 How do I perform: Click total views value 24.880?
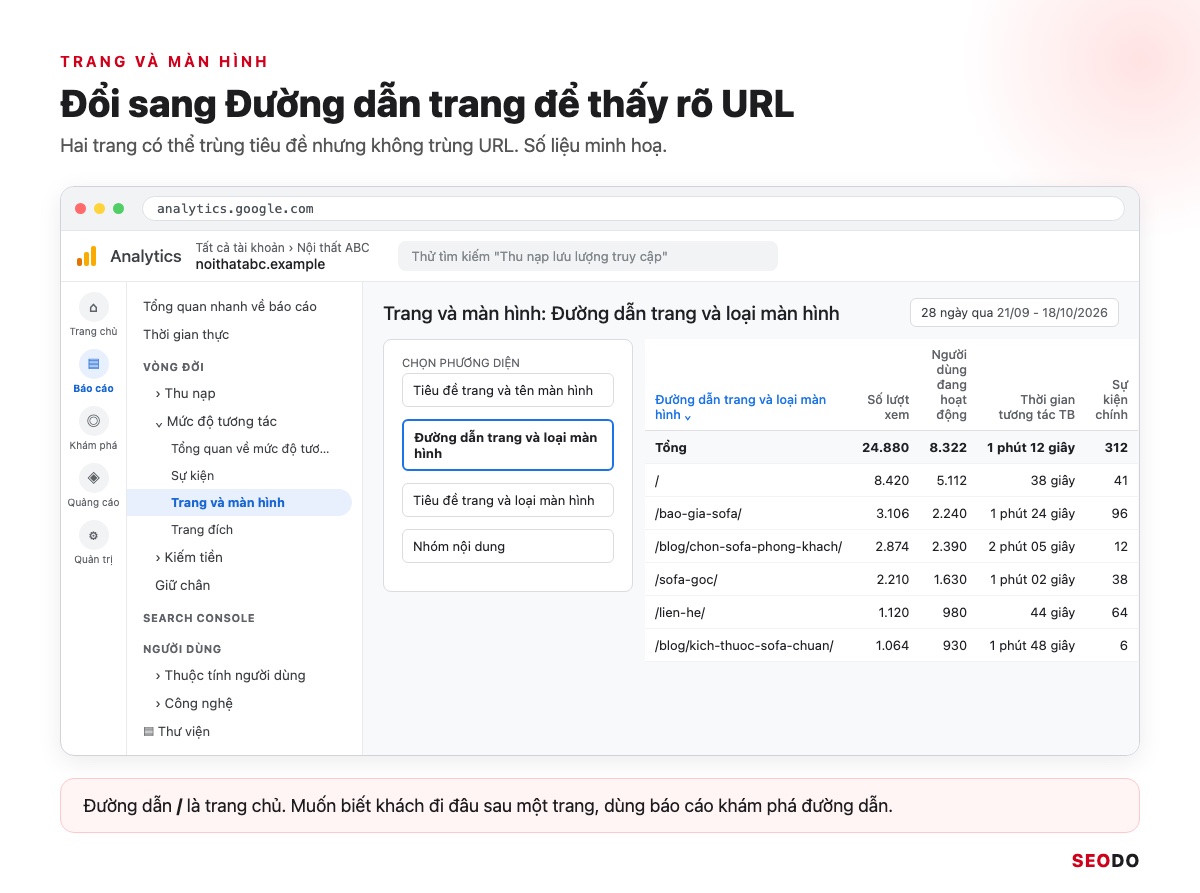[886, 447]
